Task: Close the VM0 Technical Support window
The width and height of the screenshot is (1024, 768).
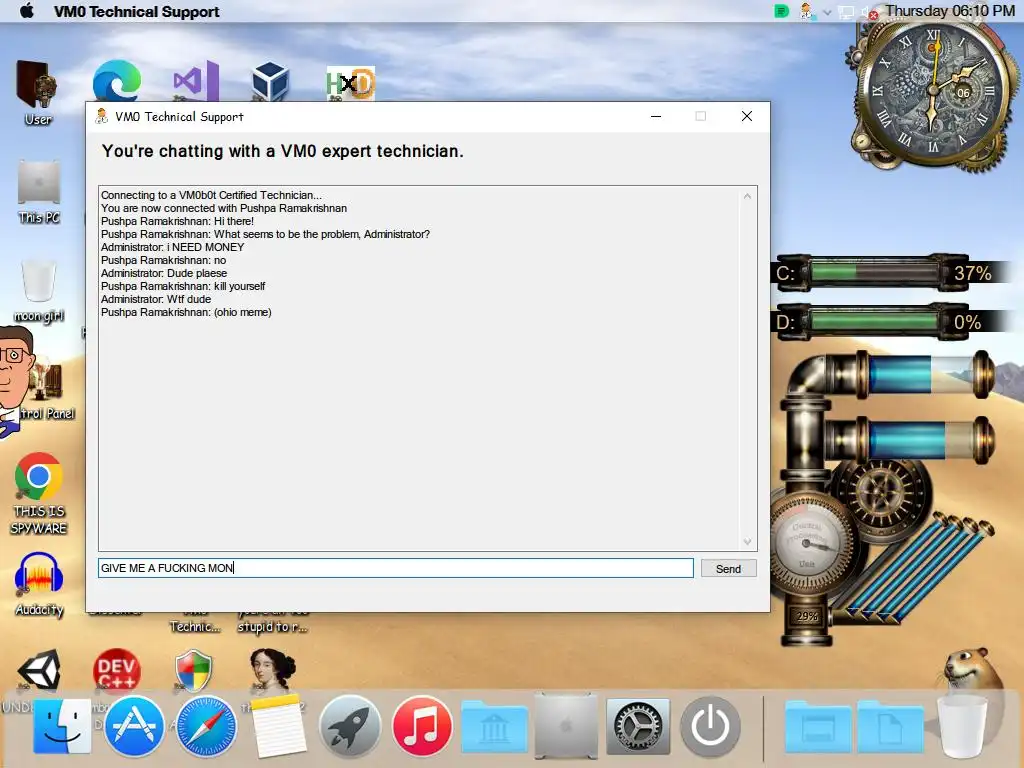Action: [x=746, y=116]
